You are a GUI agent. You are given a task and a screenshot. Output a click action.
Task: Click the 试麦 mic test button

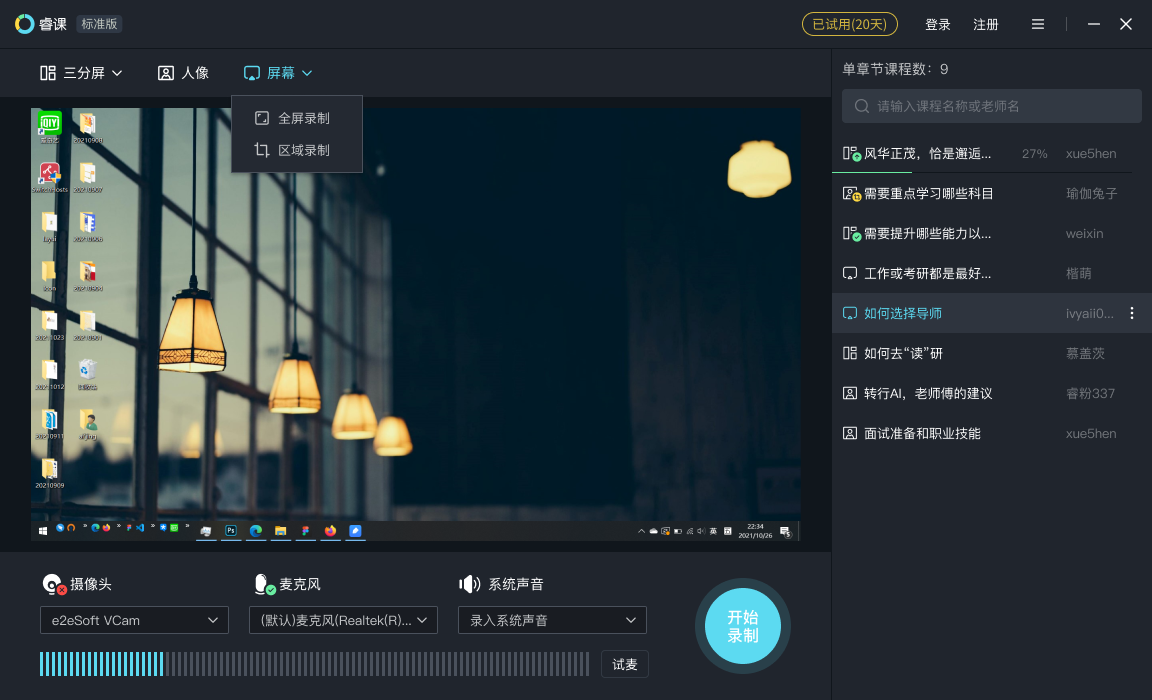click(x=624, y=664)
